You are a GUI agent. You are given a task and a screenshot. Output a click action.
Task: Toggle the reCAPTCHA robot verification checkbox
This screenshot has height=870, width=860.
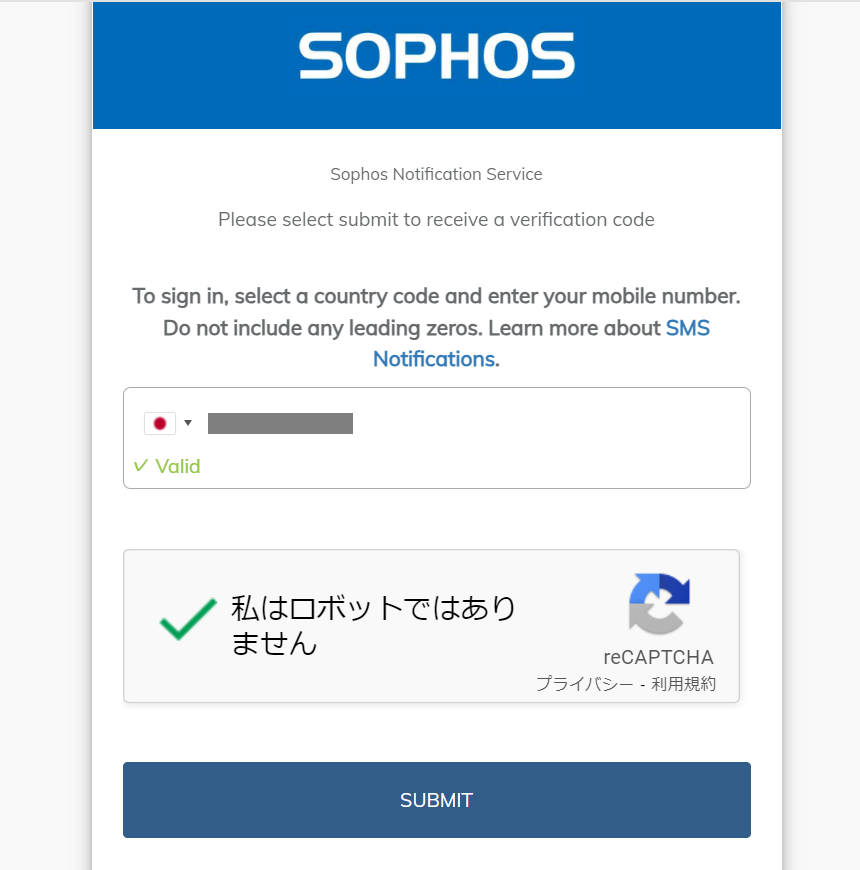[x=188, y=620]
